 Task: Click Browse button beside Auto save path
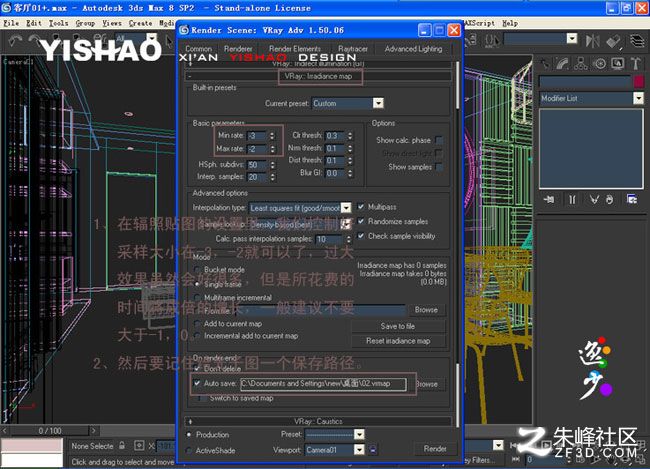[428, 384]
